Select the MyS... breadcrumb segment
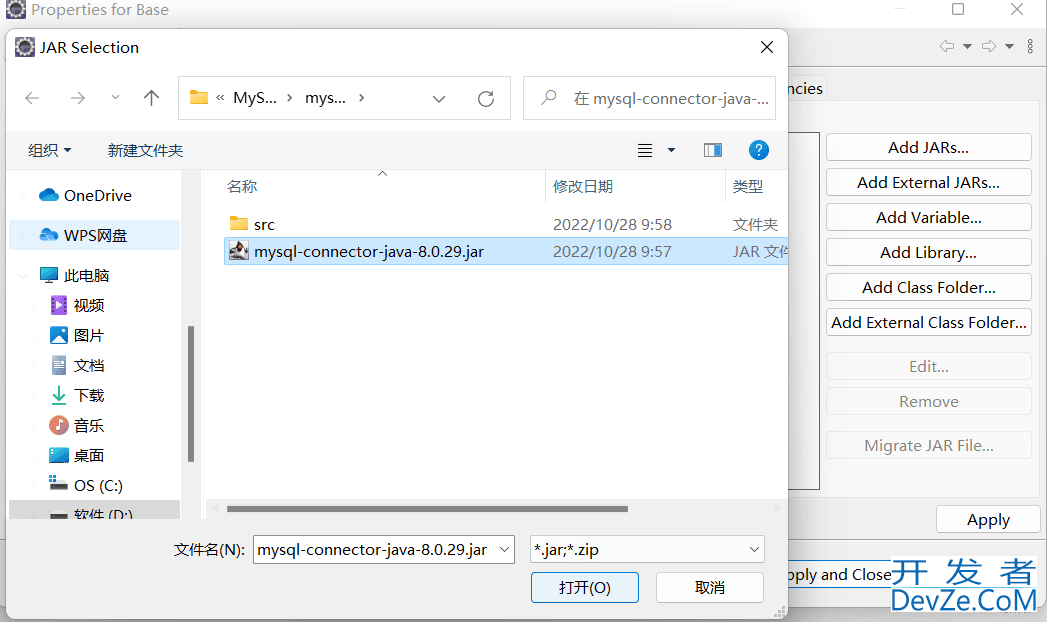Viewport: 1047px width, 622px height. [254, 98]
